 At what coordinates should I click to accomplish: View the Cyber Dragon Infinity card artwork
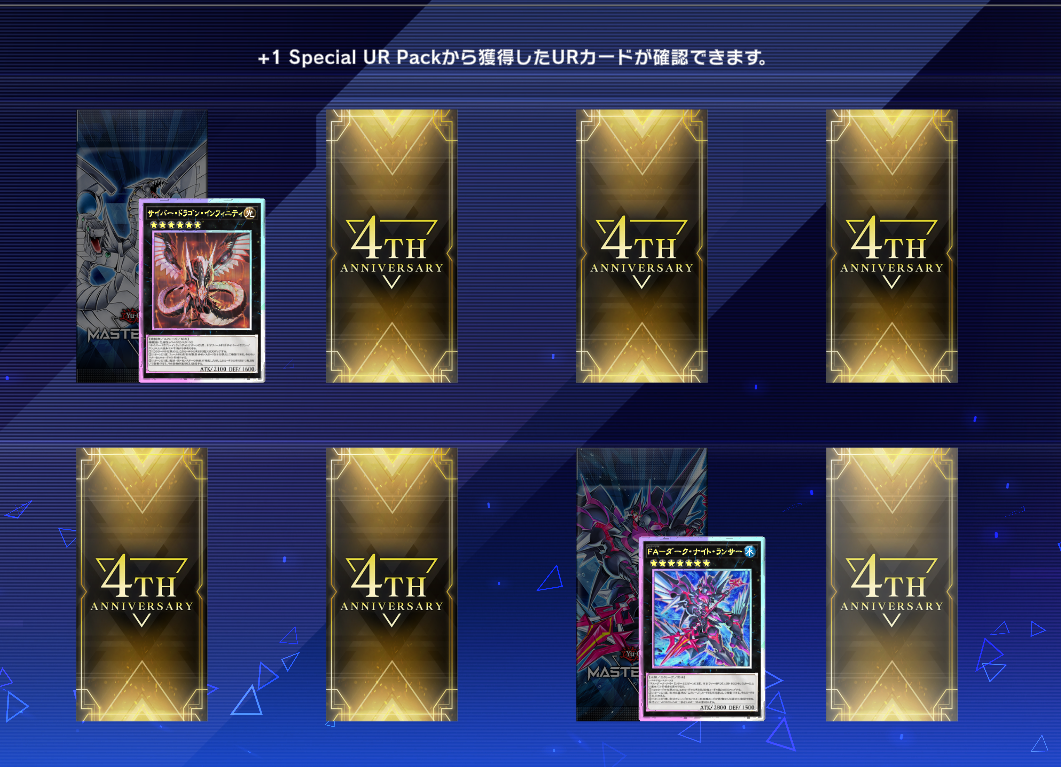tap(202, 280)
